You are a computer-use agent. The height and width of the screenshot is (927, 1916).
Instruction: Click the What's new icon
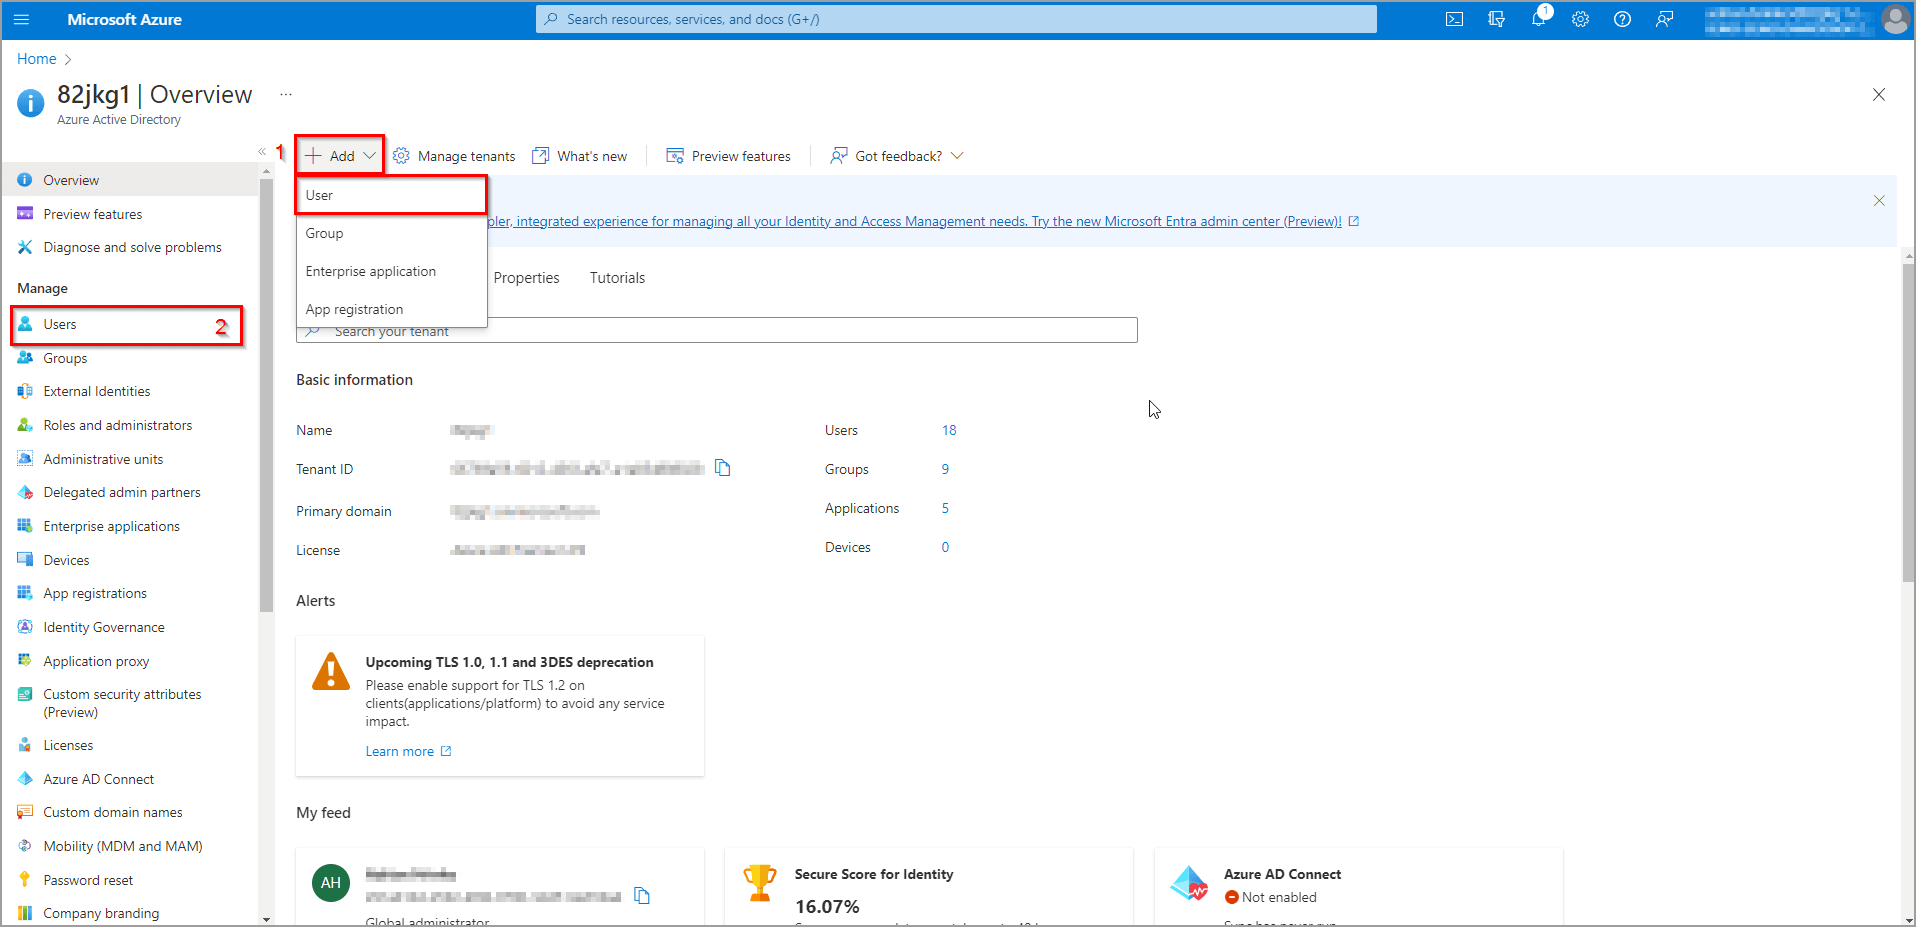pyautogui.click(x=541, y=156)
